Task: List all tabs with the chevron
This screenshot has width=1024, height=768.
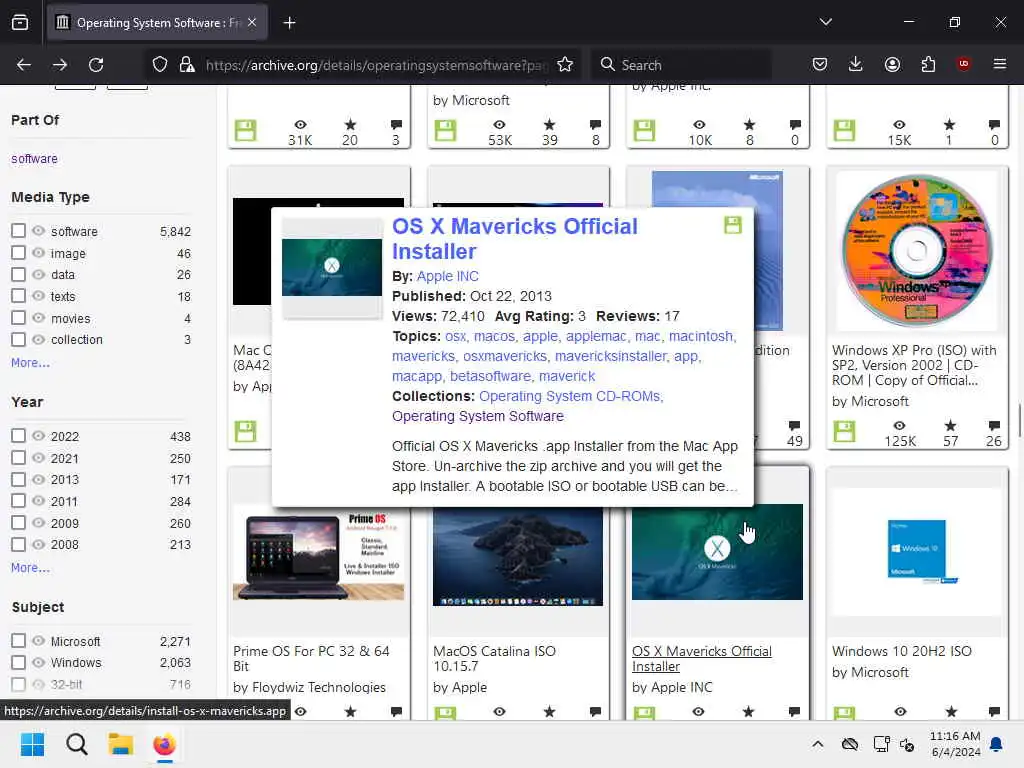Action: click(x=825, y=22)
